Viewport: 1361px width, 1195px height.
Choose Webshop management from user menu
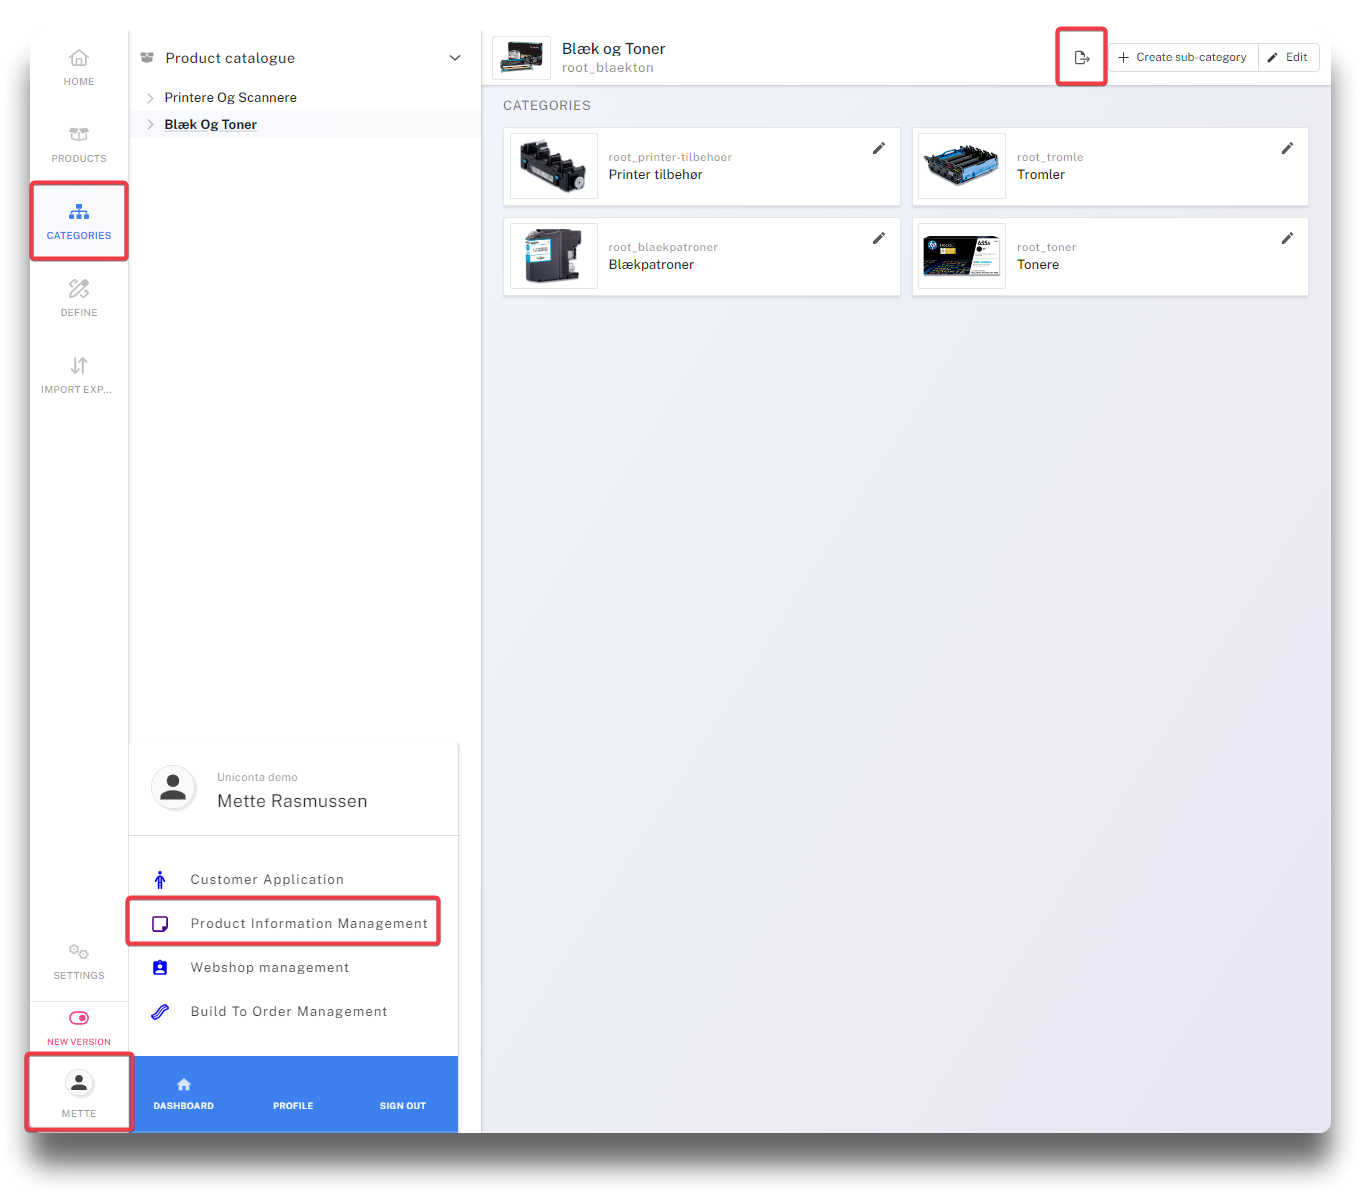(269, 967)
